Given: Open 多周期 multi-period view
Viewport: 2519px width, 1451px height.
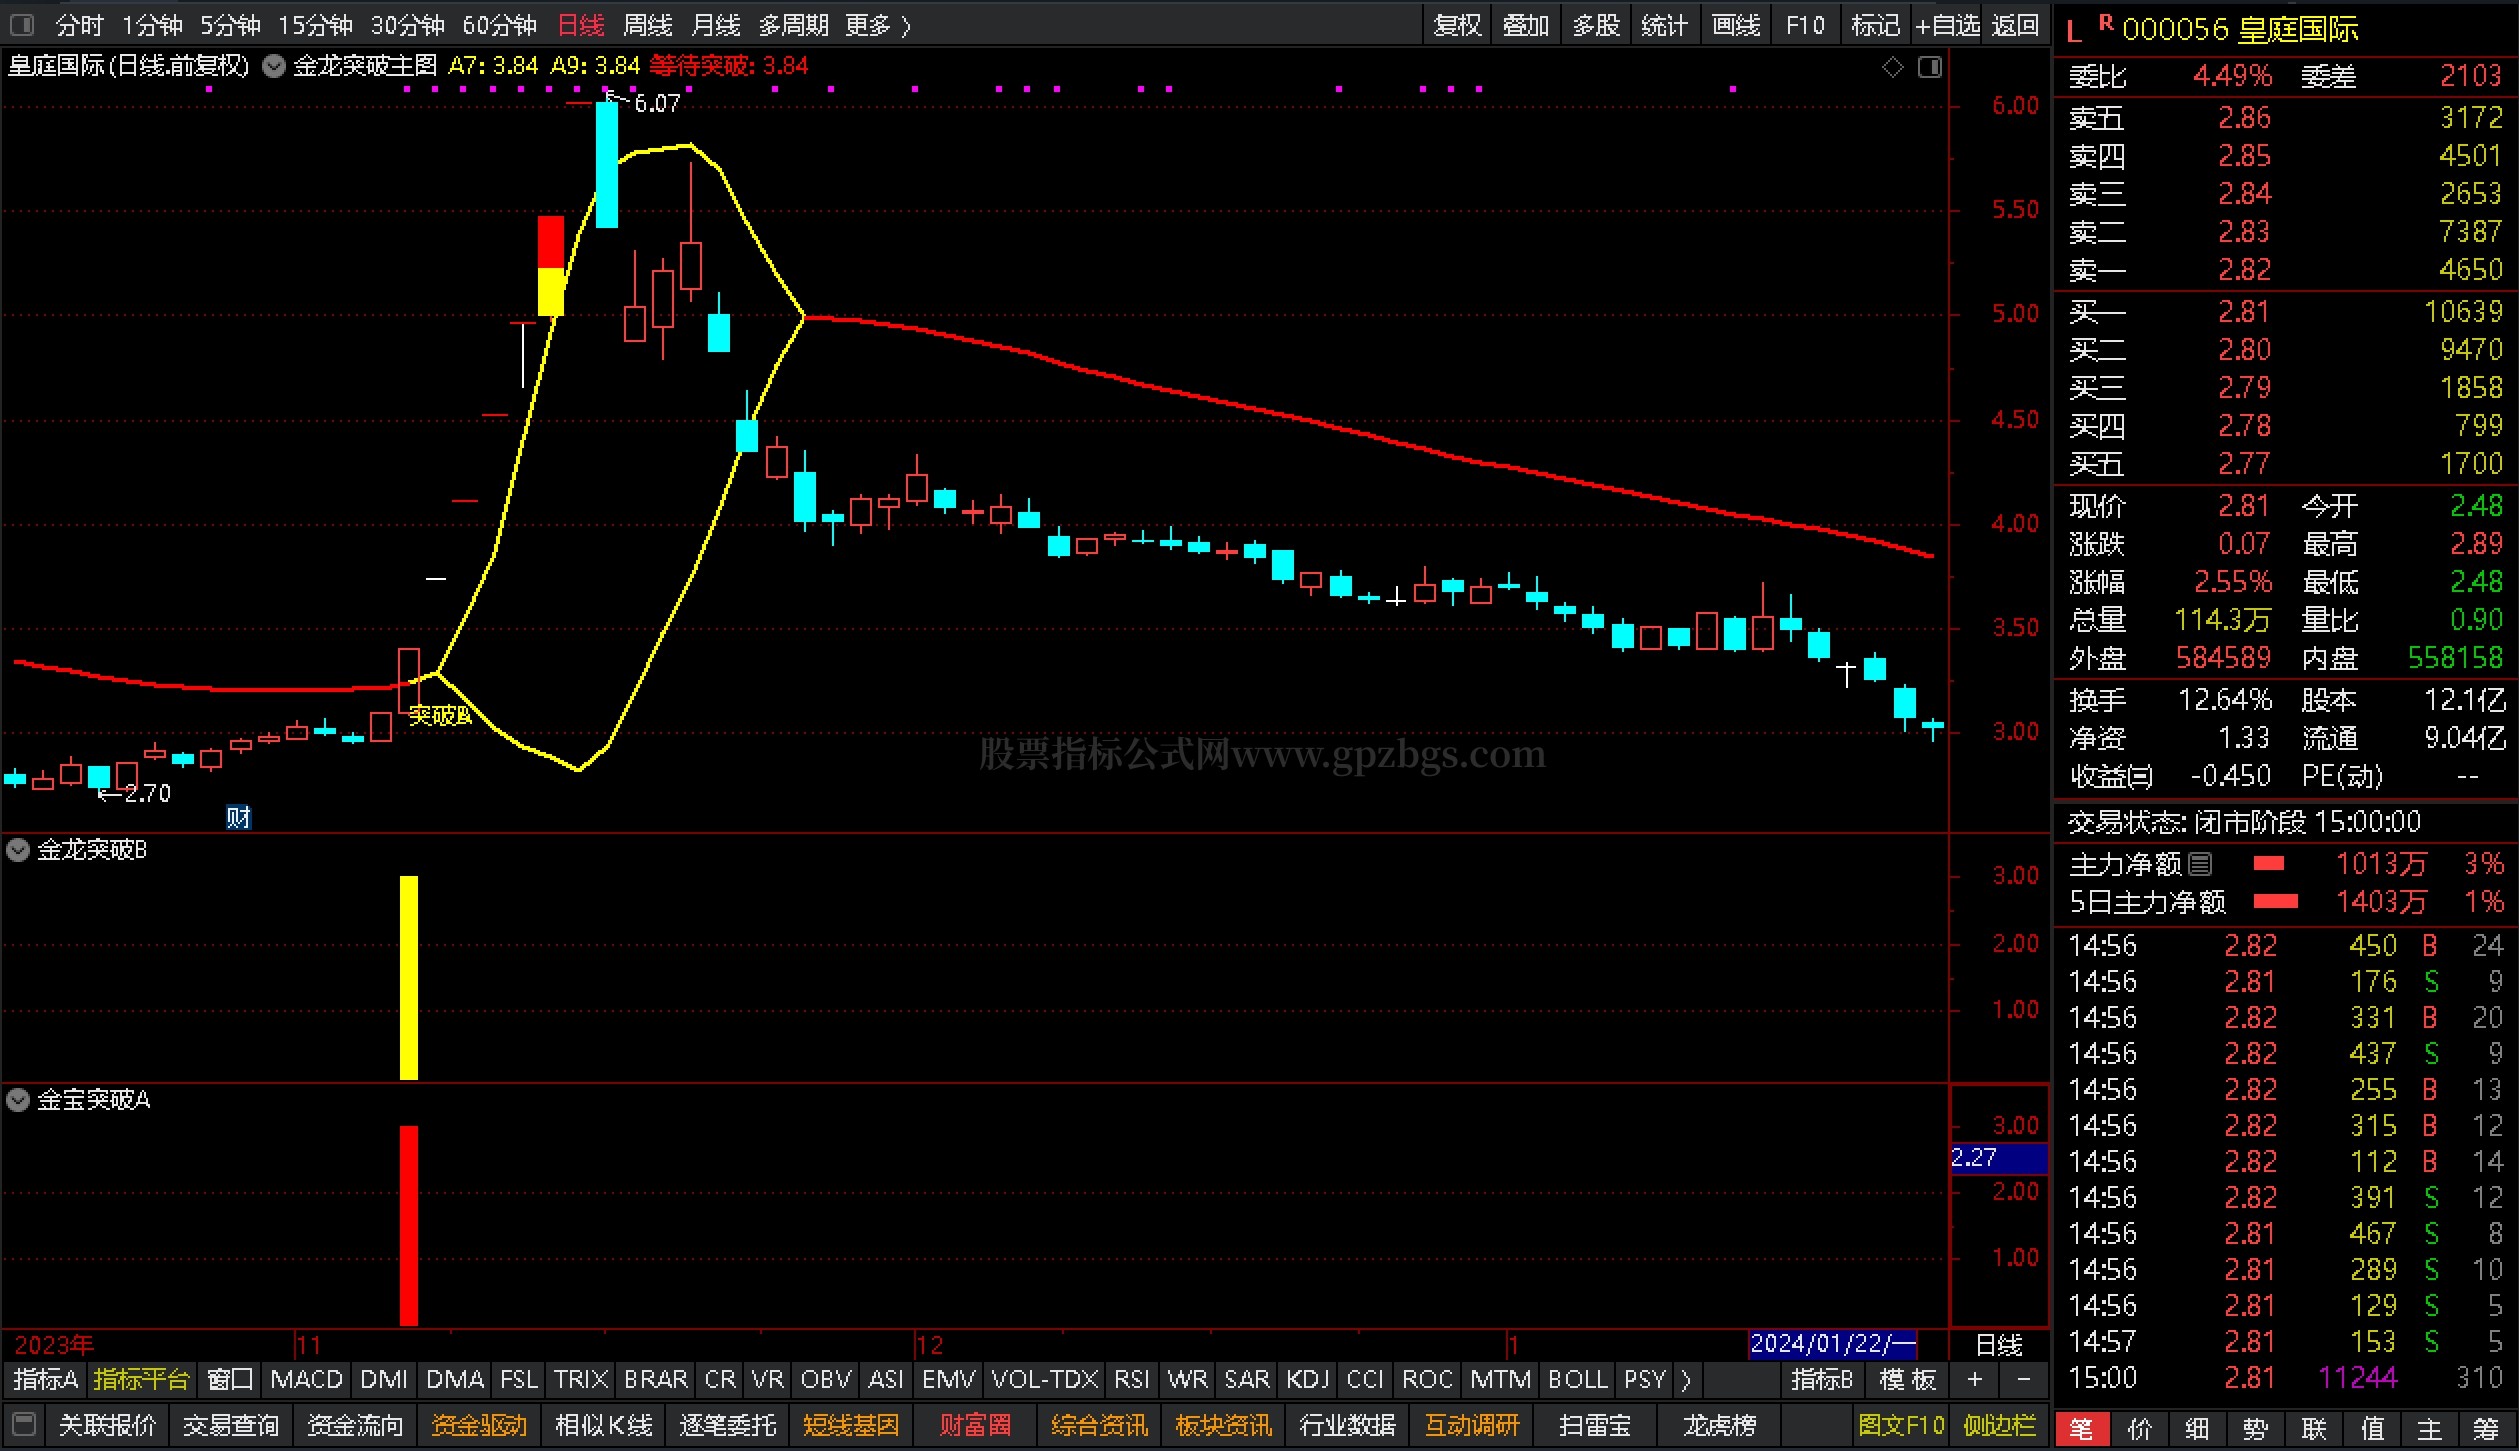Looking at the screenshot, I should point(794,25).
